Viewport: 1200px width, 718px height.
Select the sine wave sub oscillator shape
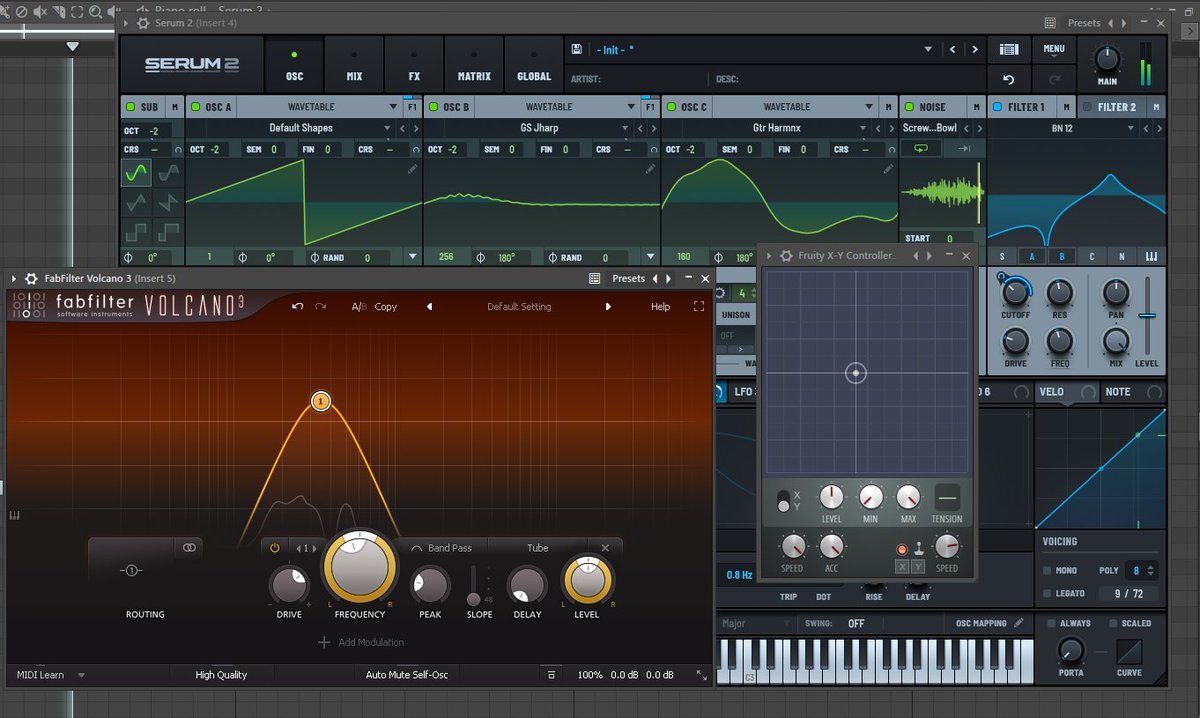point(136,173)
